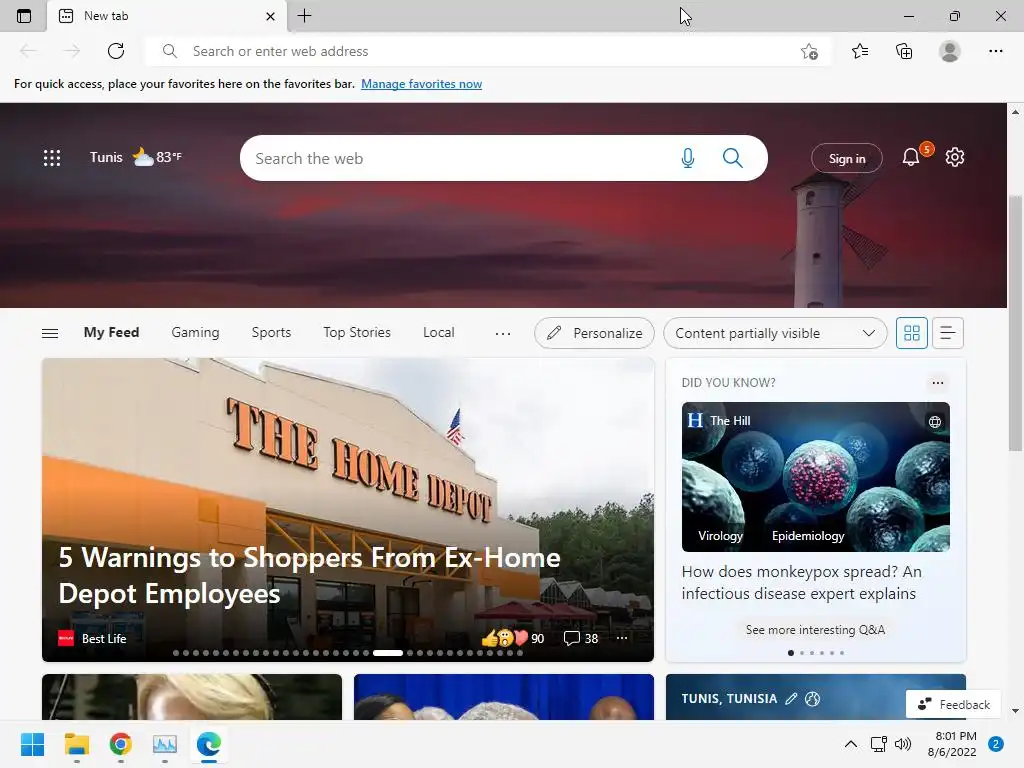Open the Favorites list icon
The height and width of the screenshot is (768, 1024).
pyautogui.click(x=860, y=51)
